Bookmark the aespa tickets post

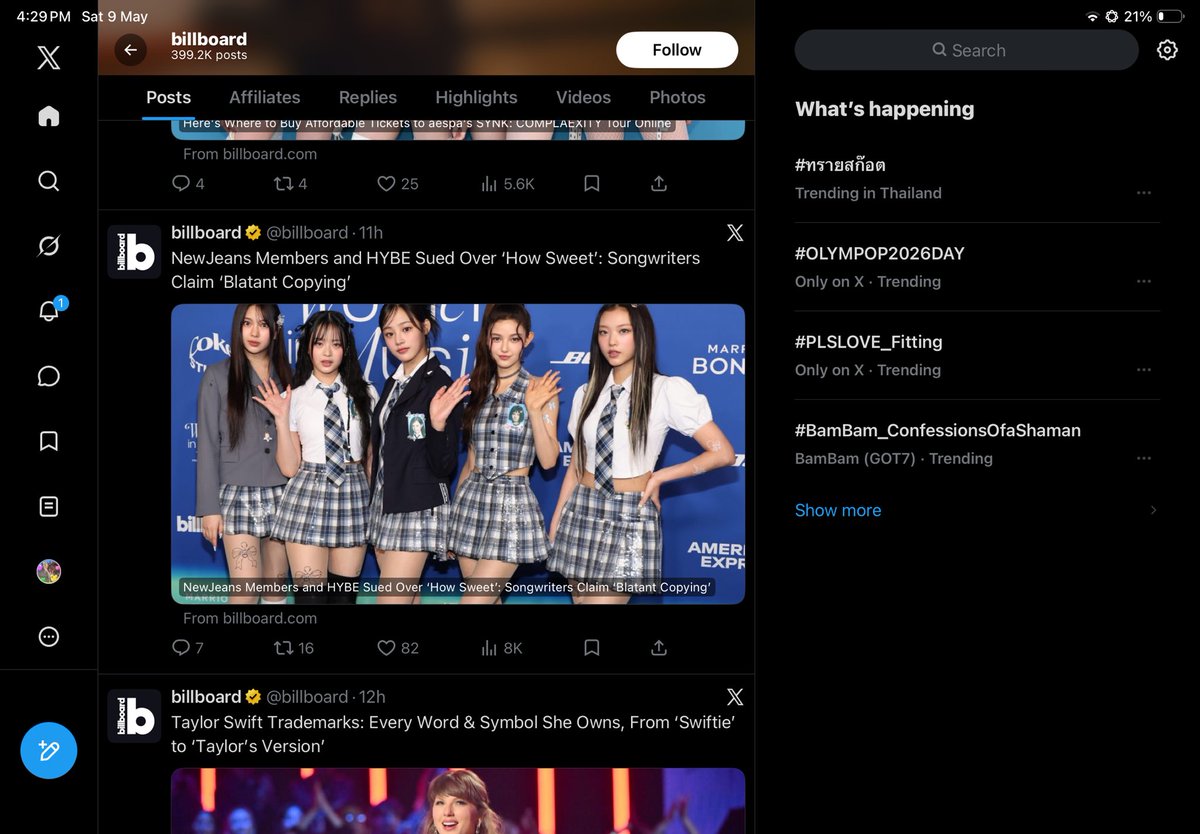[591, 184]
